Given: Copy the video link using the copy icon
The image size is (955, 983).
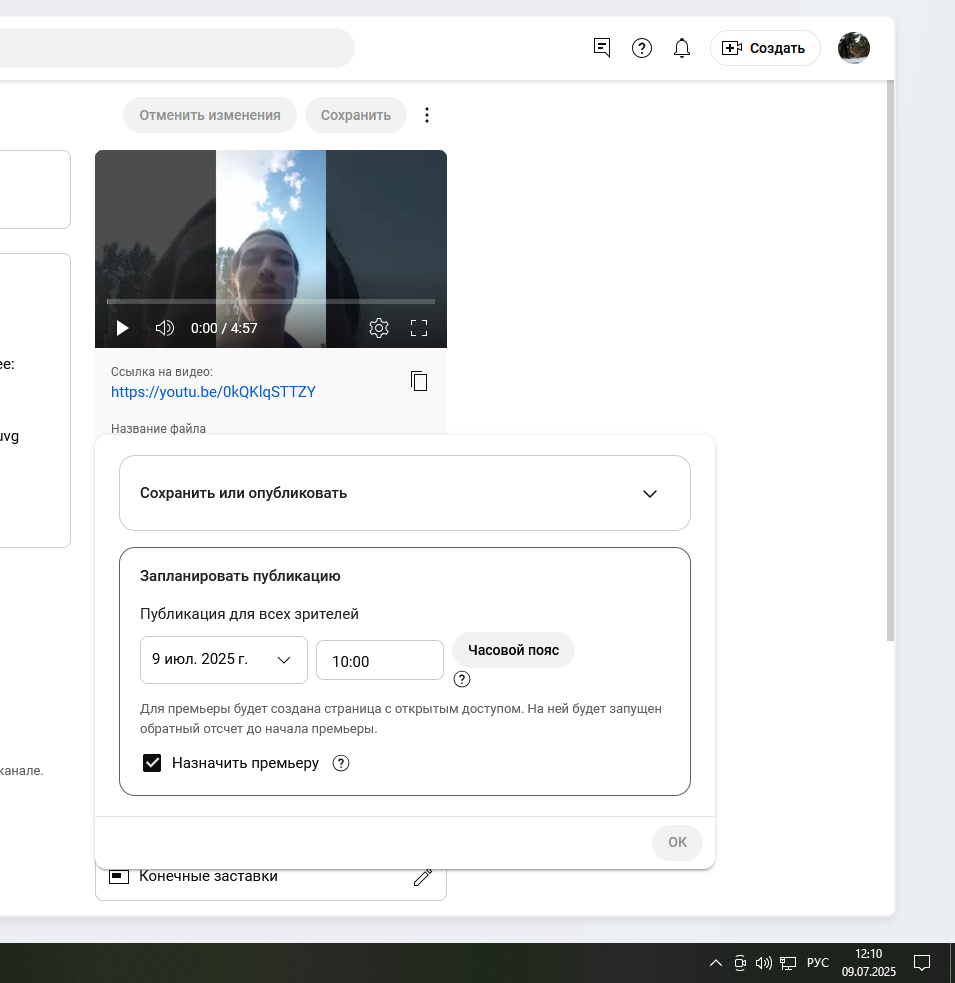Looking at the screenshot, I should [418, 381].
